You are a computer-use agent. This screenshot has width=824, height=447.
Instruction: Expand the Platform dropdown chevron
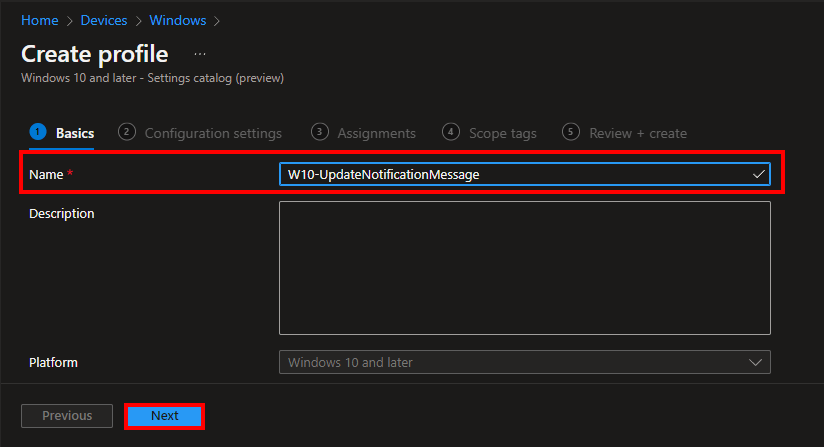click(x=755, y=362)
